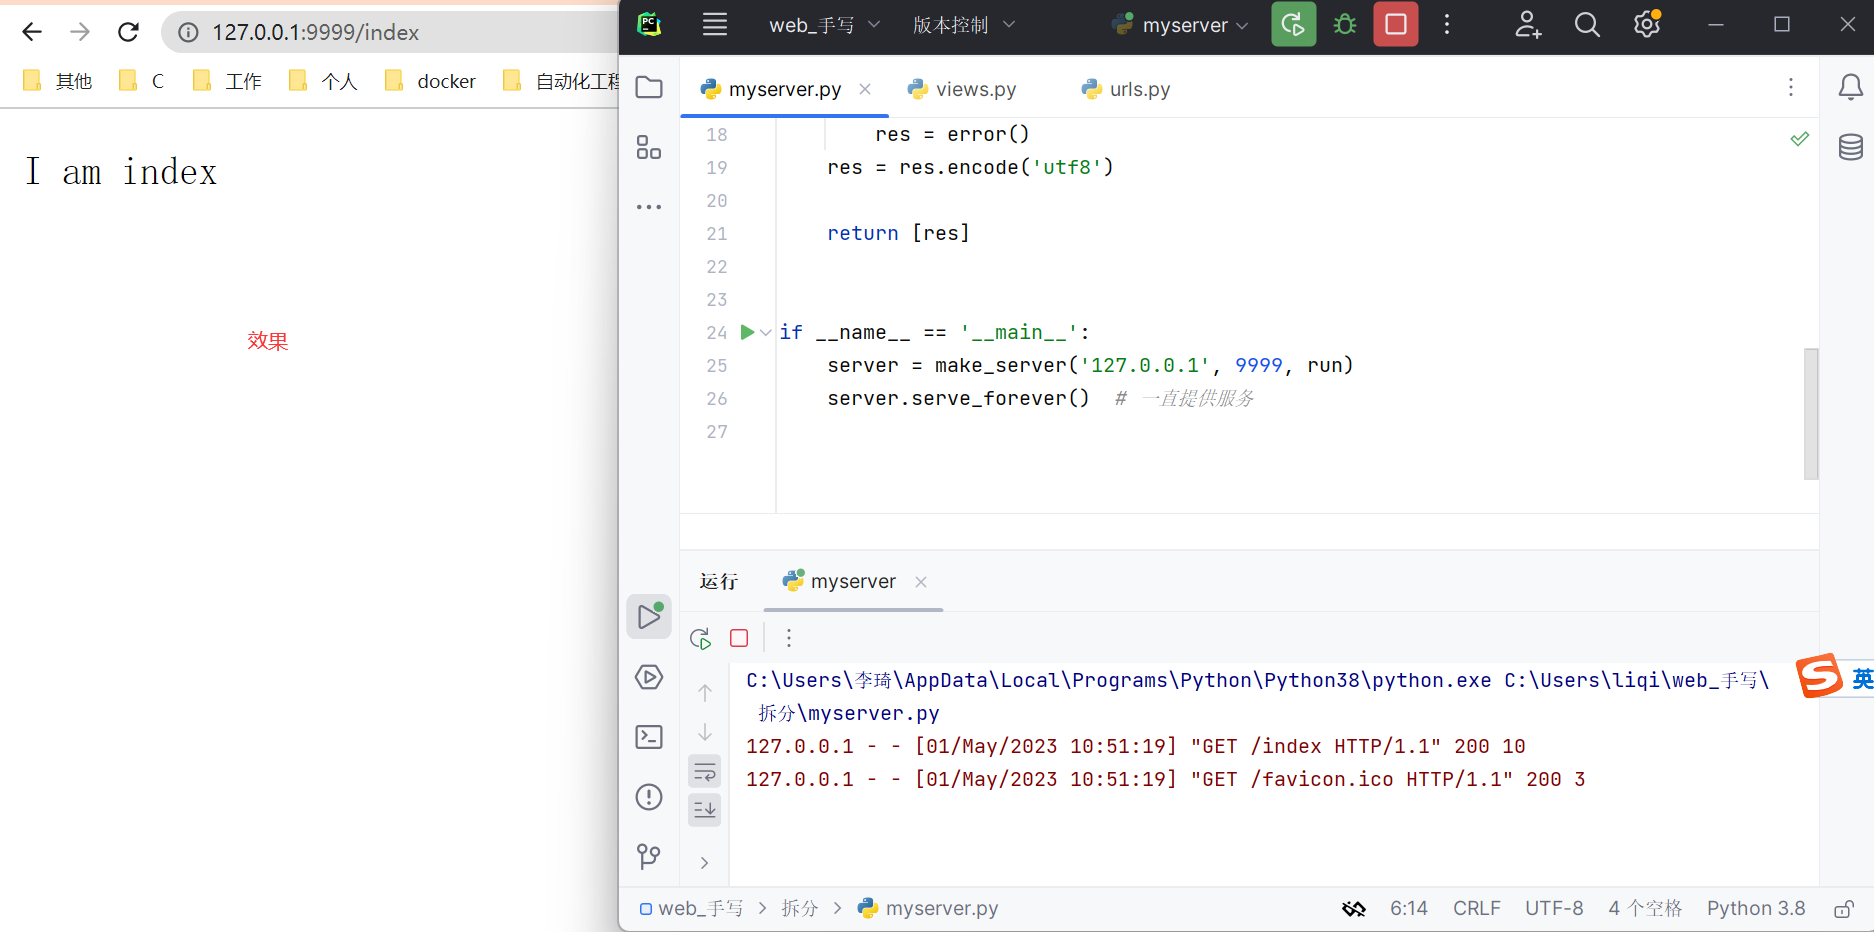This screenshot has height=932, width=1874.
Task: Rerun myserver with green run button
Action: click(1293, 24)
